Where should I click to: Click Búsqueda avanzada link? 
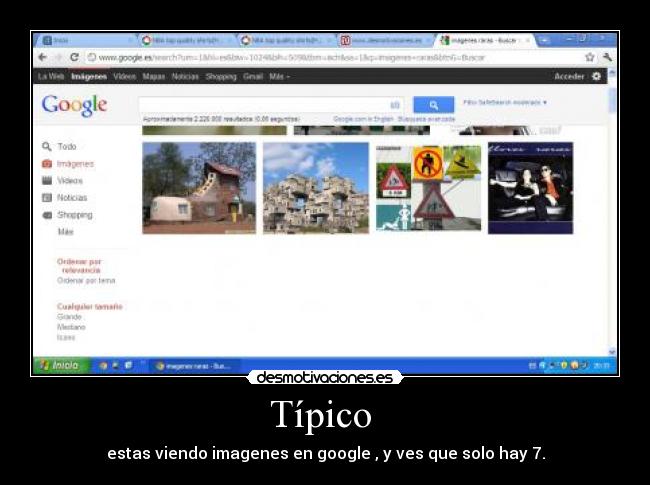click(426, 119)
